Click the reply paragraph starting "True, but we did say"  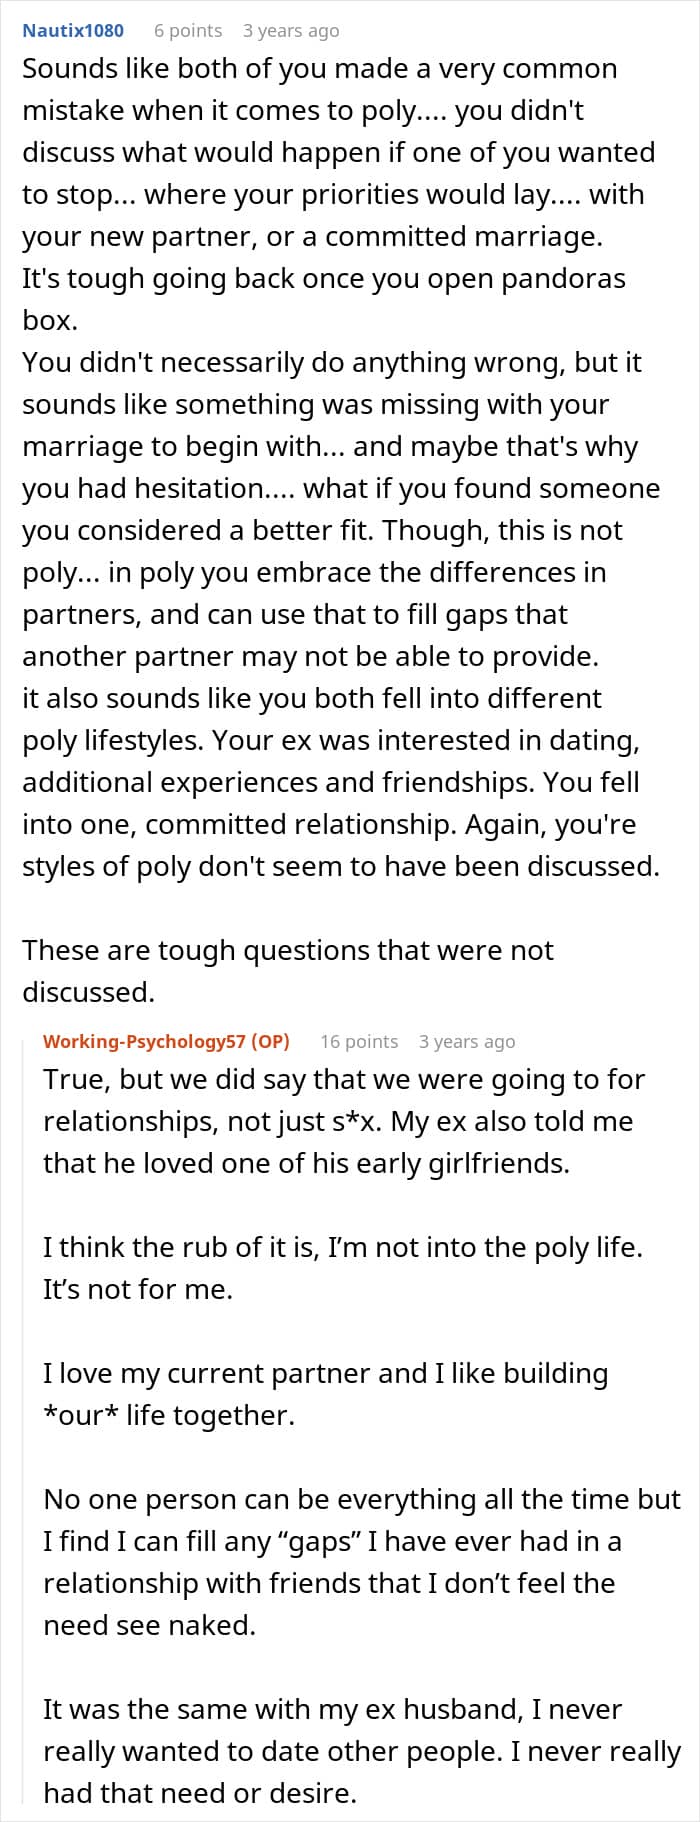pos(344,1121)
